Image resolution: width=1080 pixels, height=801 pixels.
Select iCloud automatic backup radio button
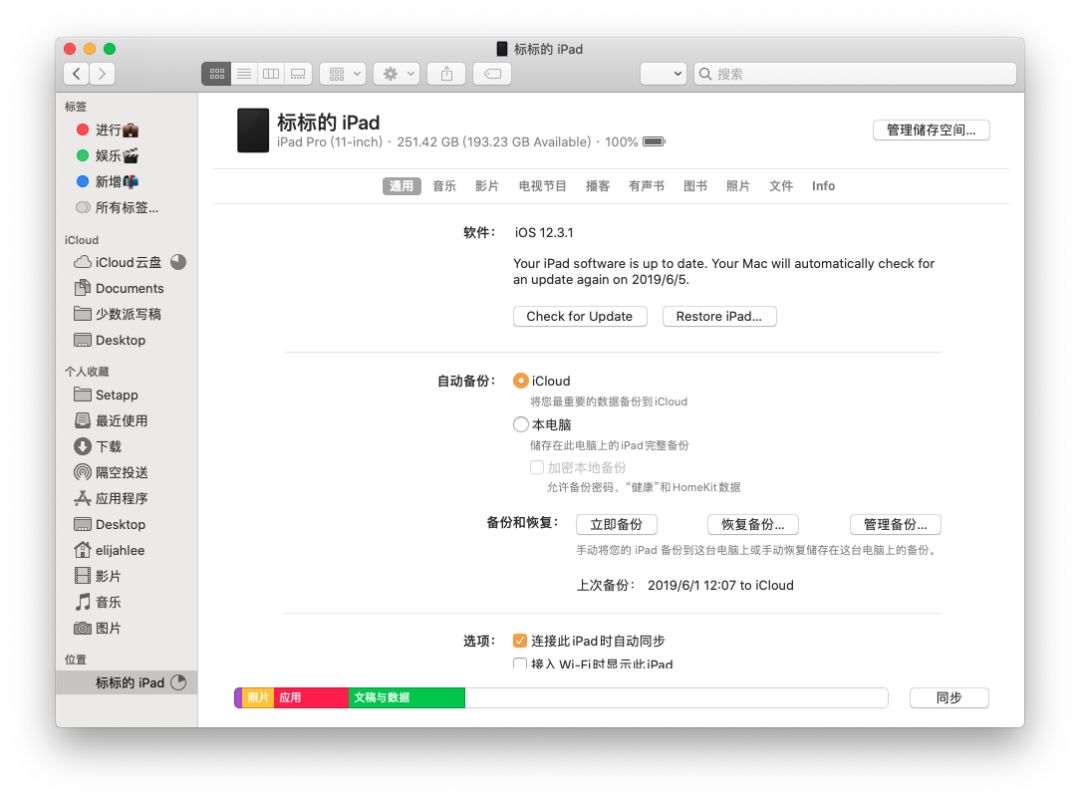pyautogui.click(x=521, y=381)
